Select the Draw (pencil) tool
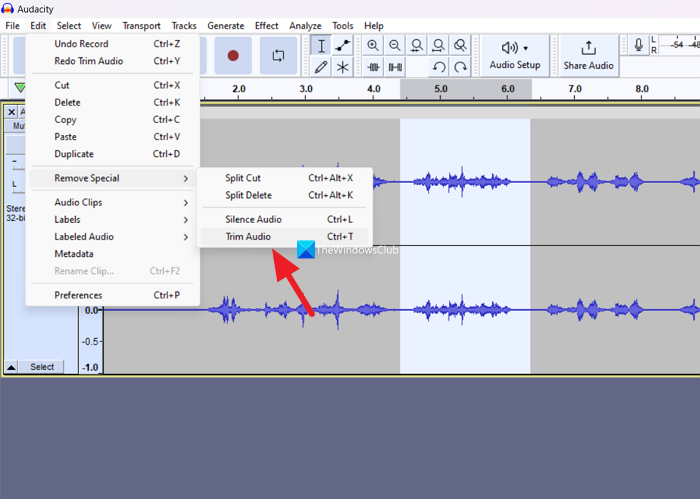700x499 pixels. tap(321, 67)
